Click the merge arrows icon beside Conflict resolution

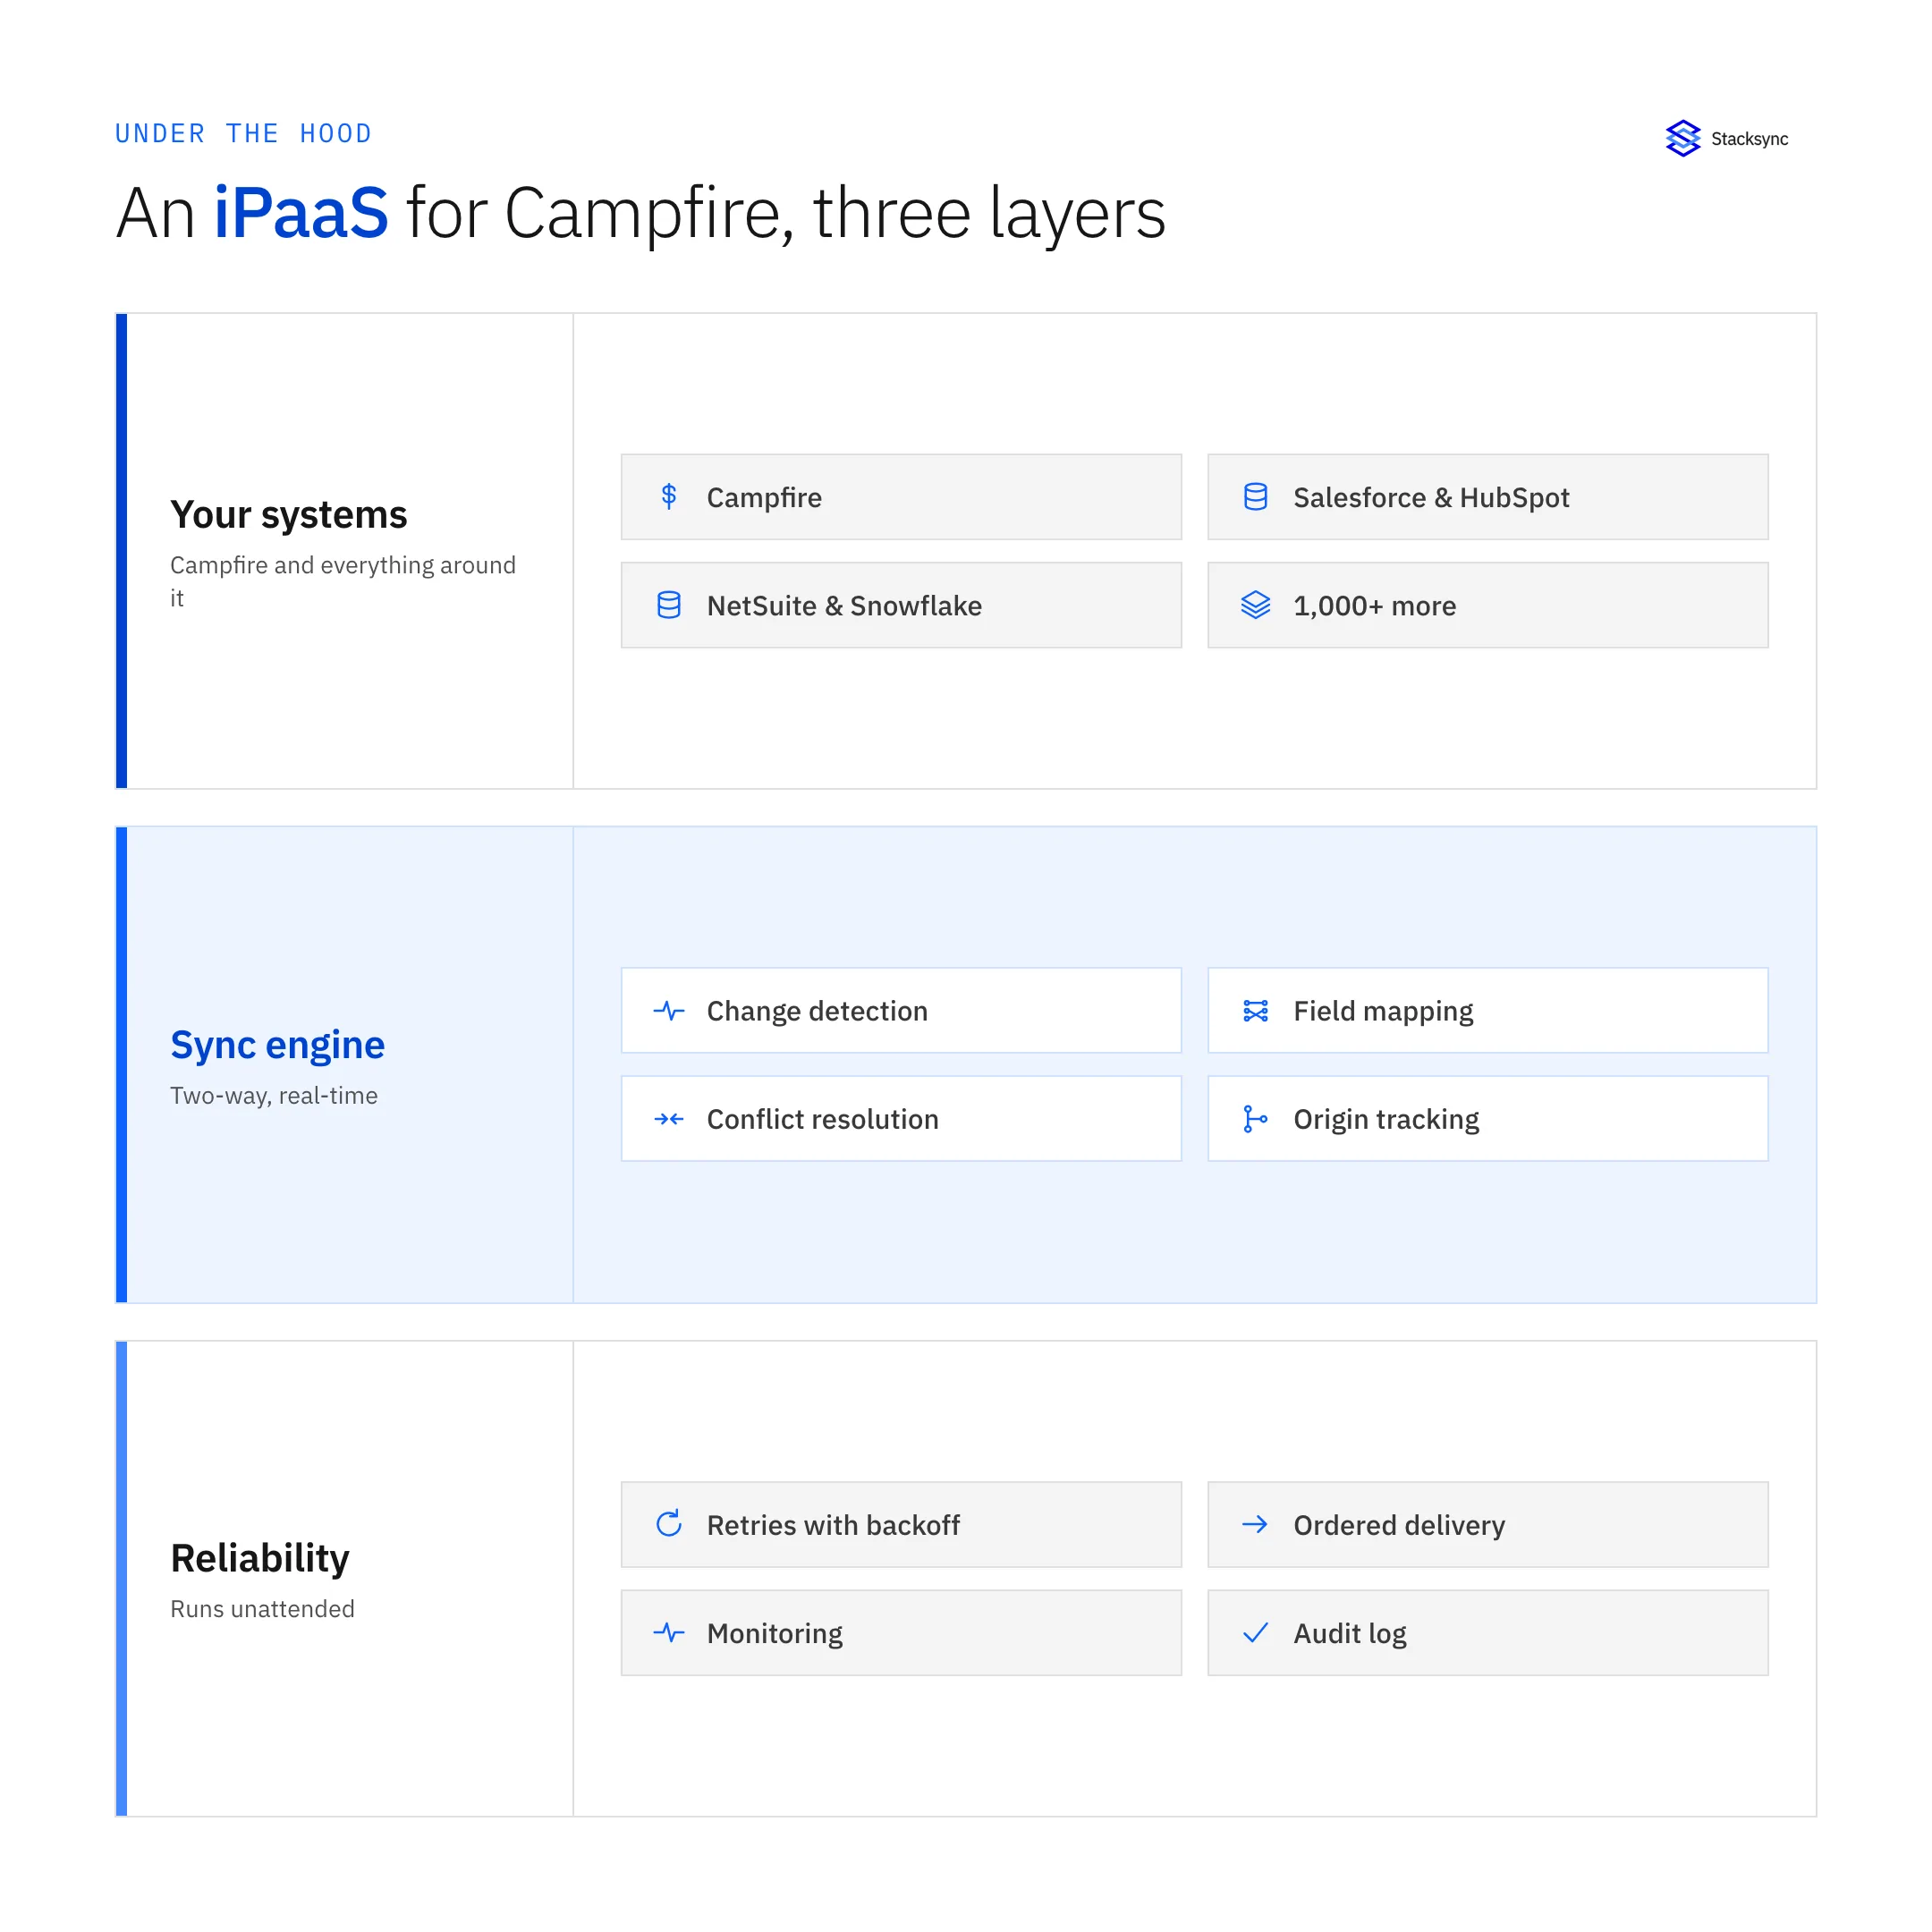click(669, 1119)
